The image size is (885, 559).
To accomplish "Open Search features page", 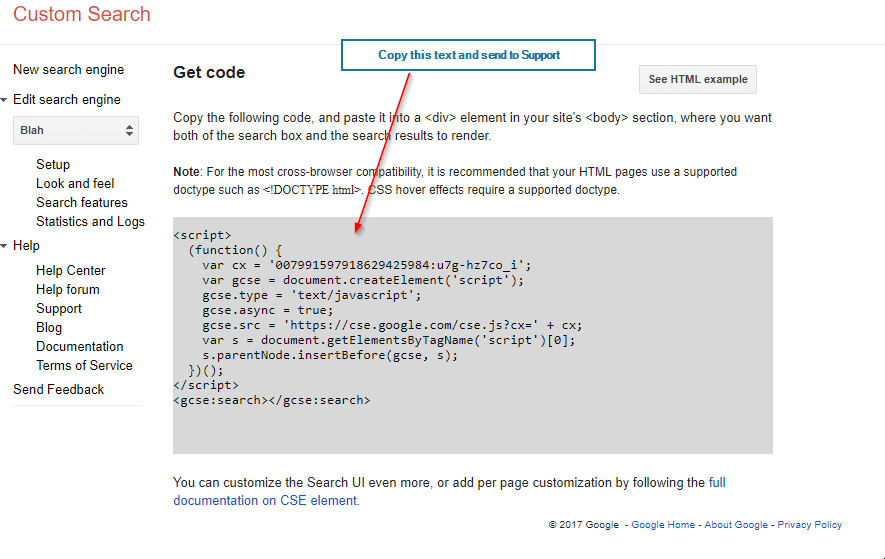I will click(82, 202).
